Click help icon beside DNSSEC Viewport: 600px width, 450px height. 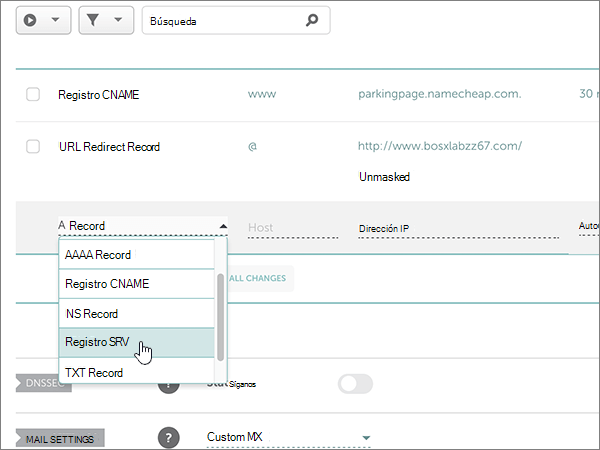point(168,385)
